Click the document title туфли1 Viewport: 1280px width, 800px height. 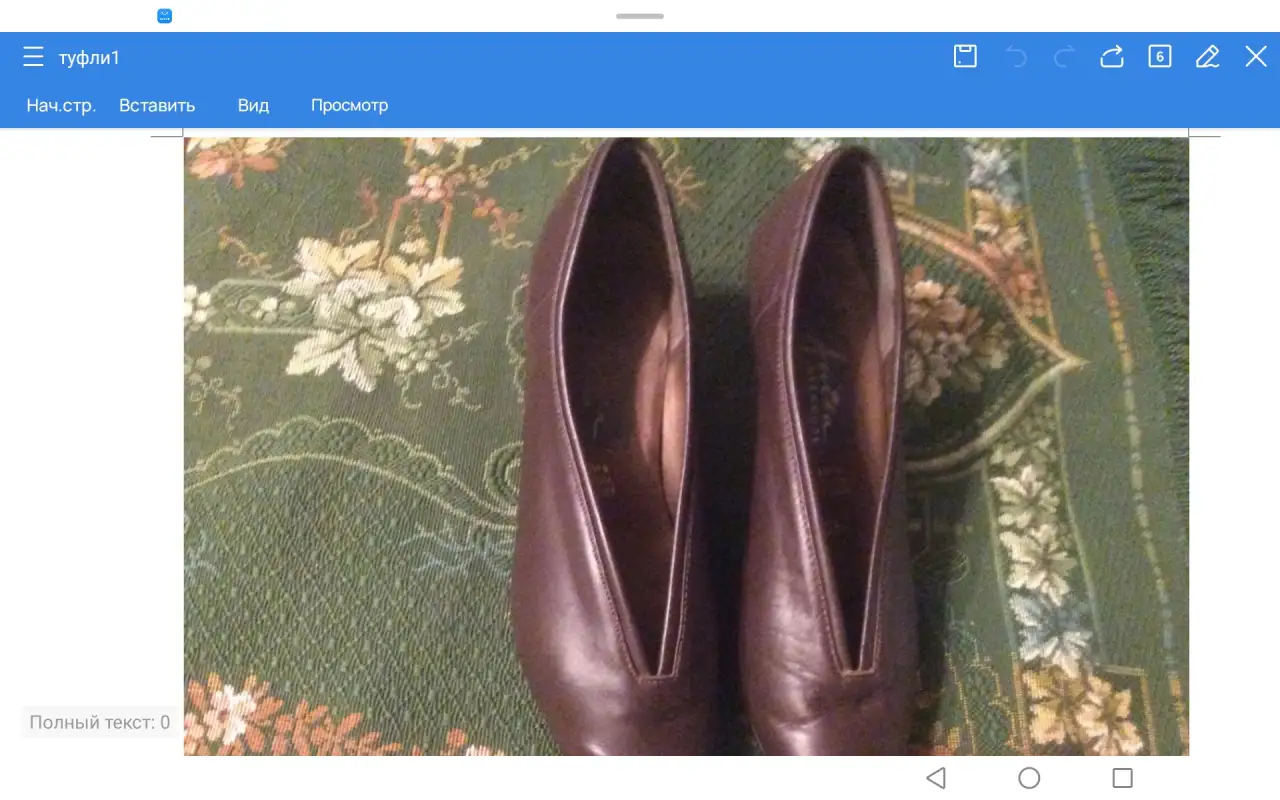click(x=89, y=58)
